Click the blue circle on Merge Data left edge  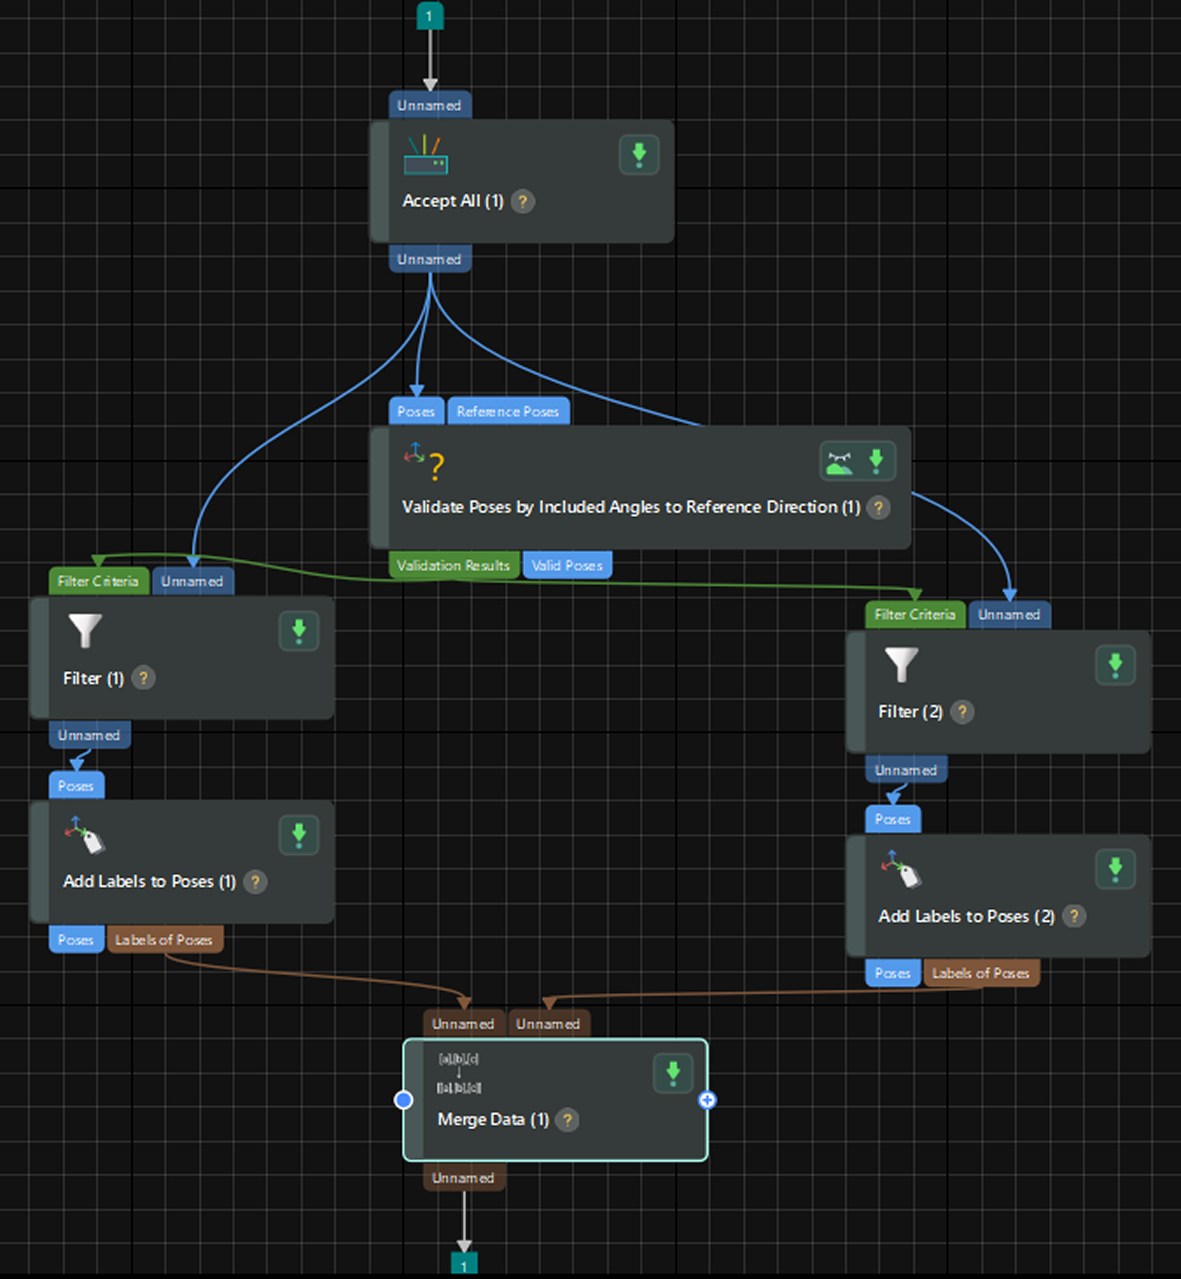pyautogui.click(x=404, y=1100)
